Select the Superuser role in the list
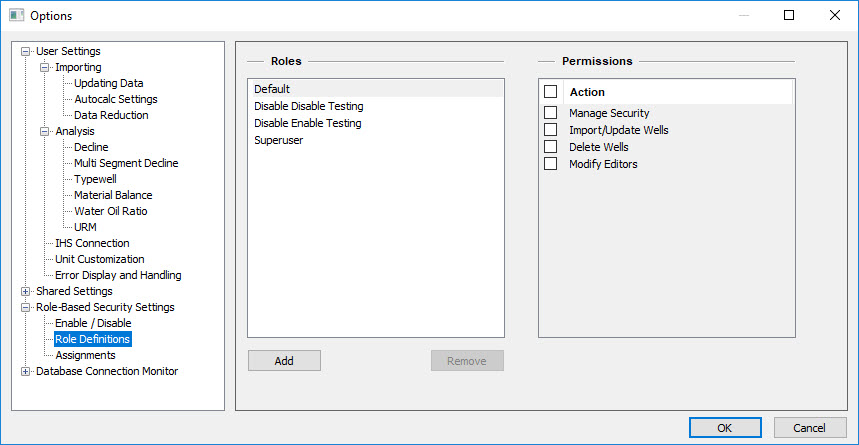The width and height of the screenshot is (859, 445). [278, 140]
